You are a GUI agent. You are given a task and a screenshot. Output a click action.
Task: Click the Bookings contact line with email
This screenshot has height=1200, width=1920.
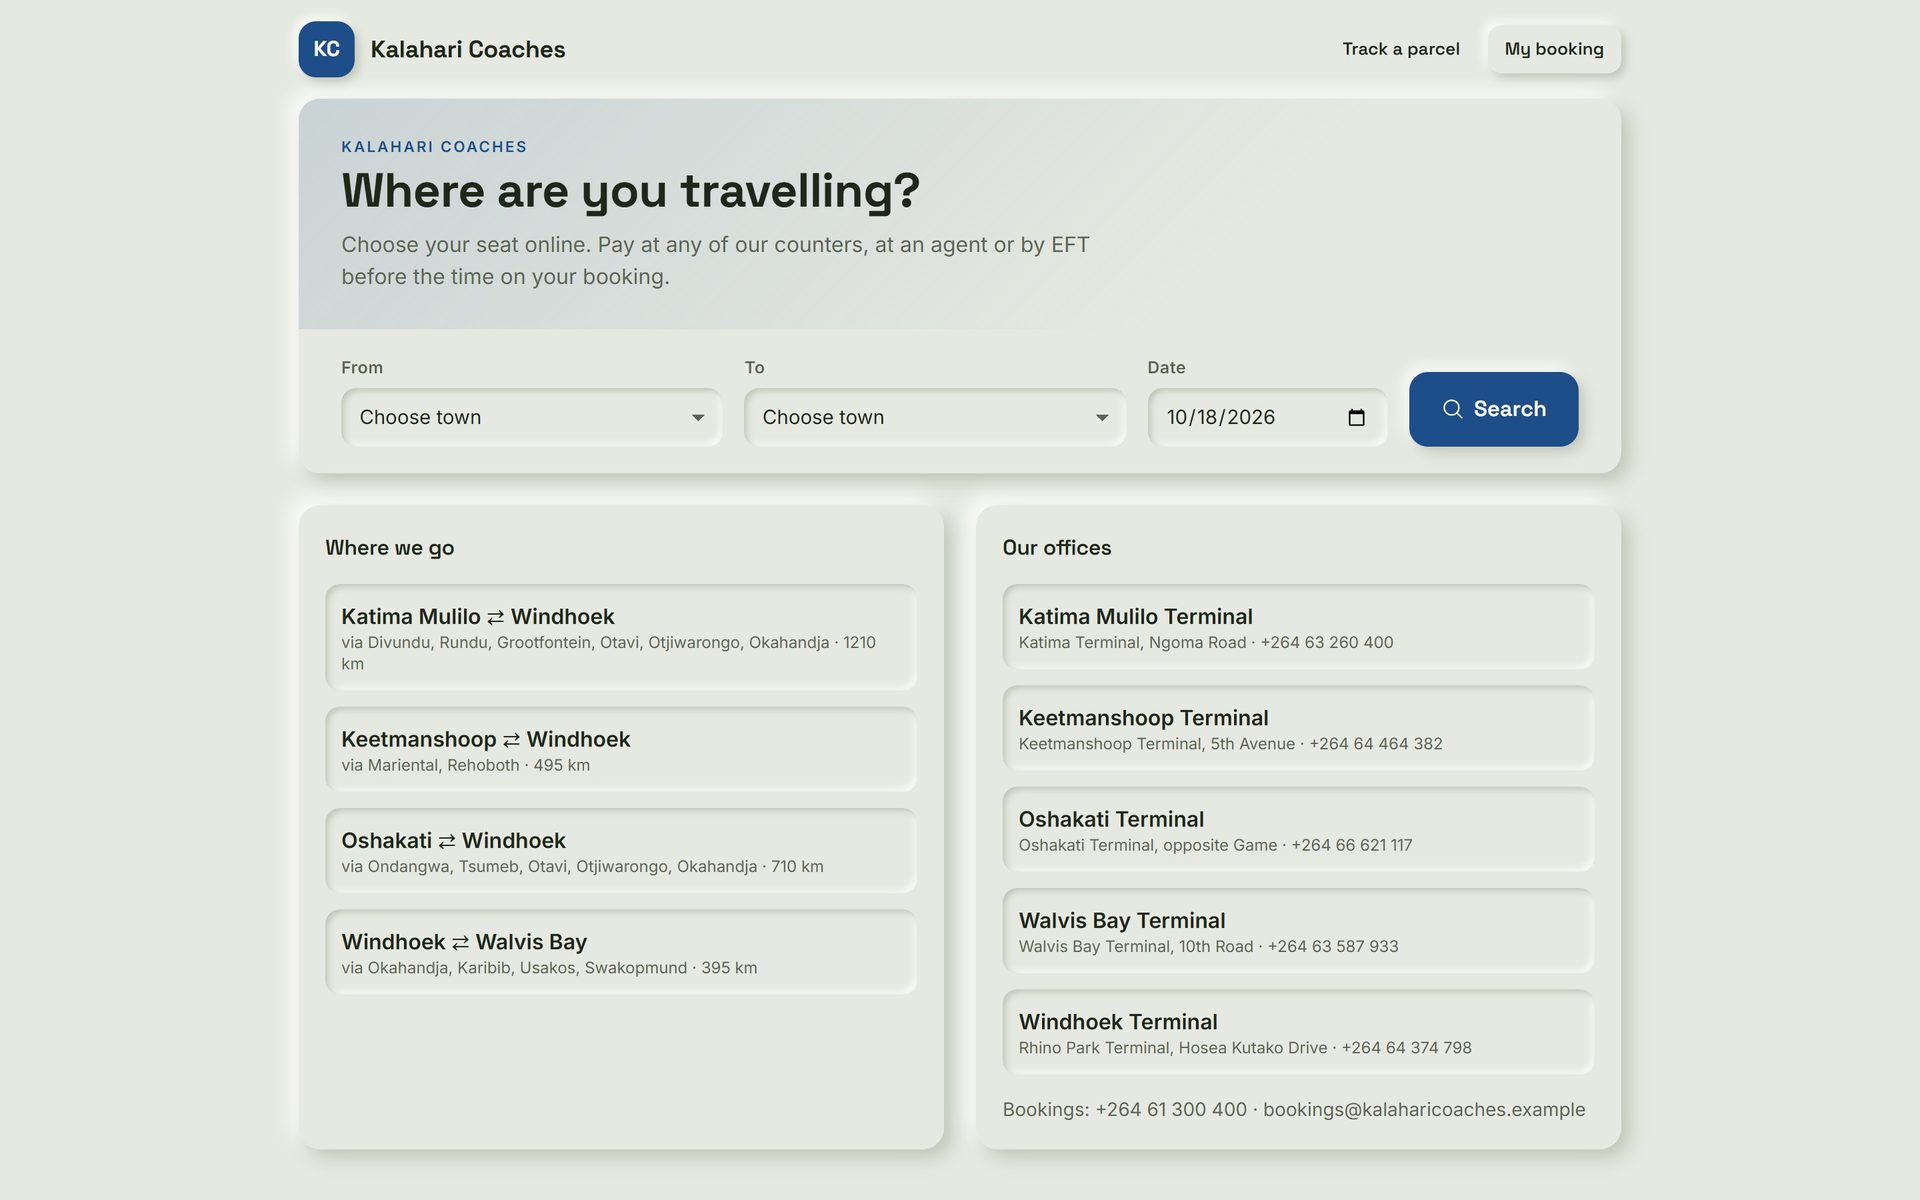[x=1293, y=1110]
